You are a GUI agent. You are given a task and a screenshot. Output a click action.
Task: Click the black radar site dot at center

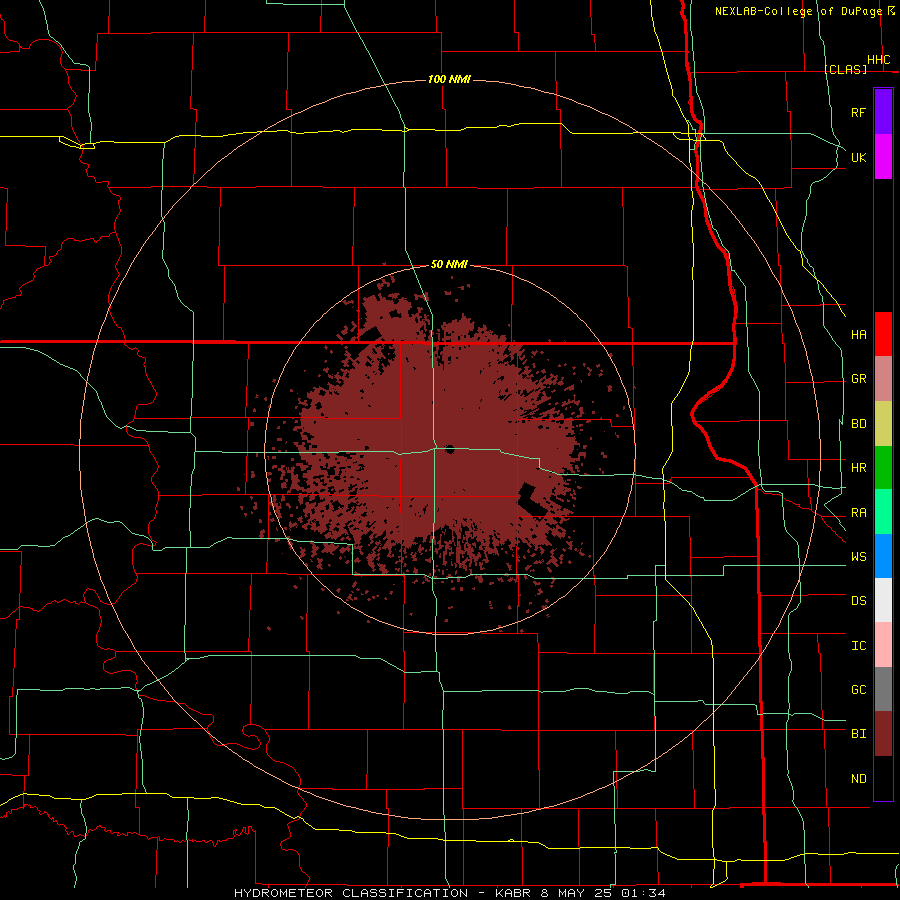pyautogui.click(x=449, y=449)
